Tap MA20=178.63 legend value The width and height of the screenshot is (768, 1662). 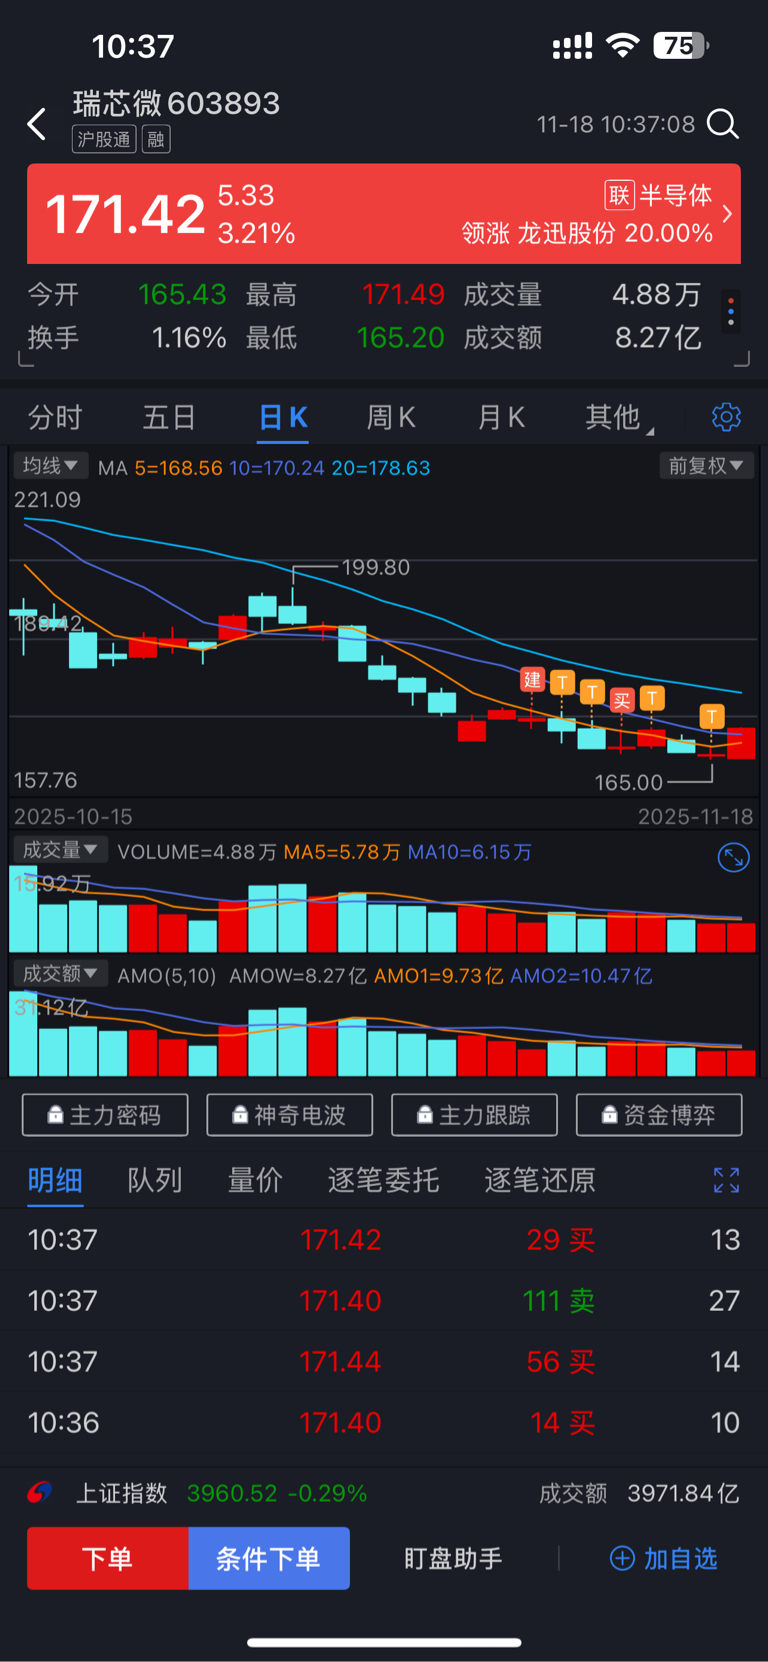pyautogui.click(x=380, y=468)
